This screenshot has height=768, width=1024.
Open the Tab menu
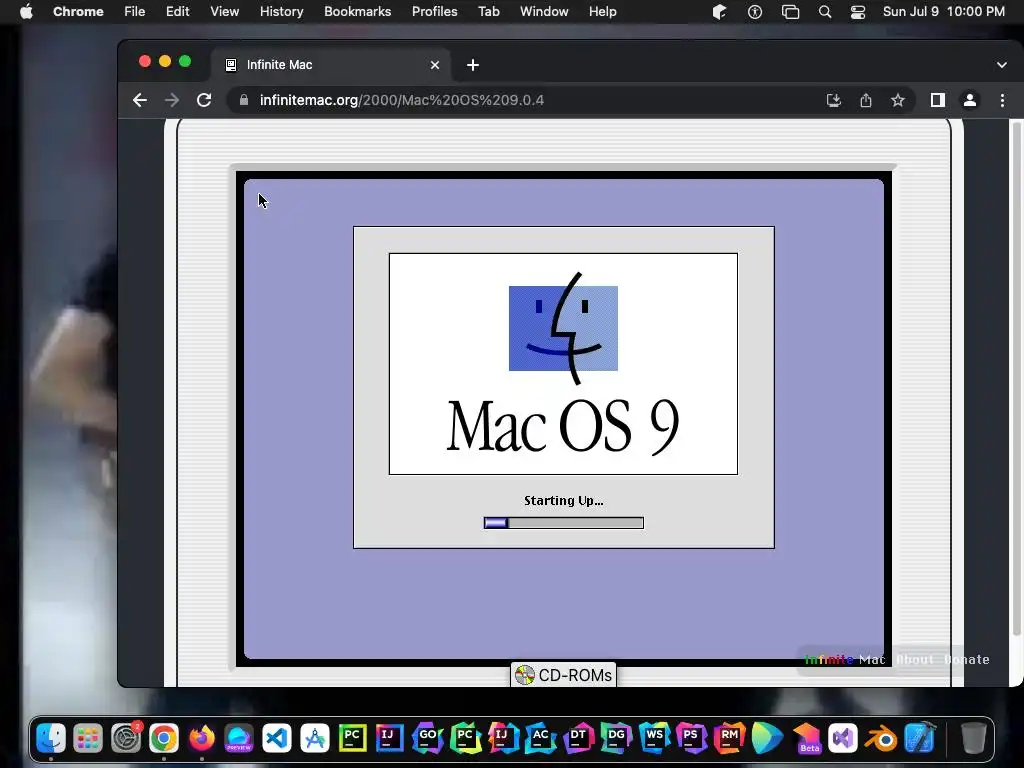pos(488,12)
